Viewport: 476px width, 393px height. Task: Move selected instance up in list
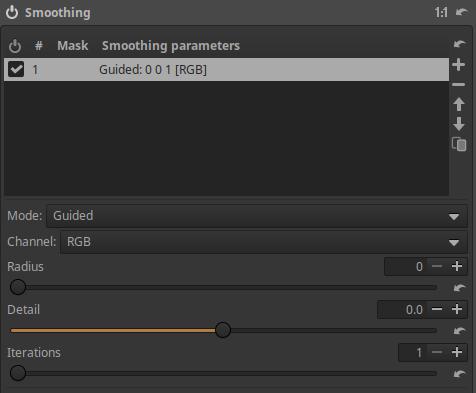coord(459,104)
